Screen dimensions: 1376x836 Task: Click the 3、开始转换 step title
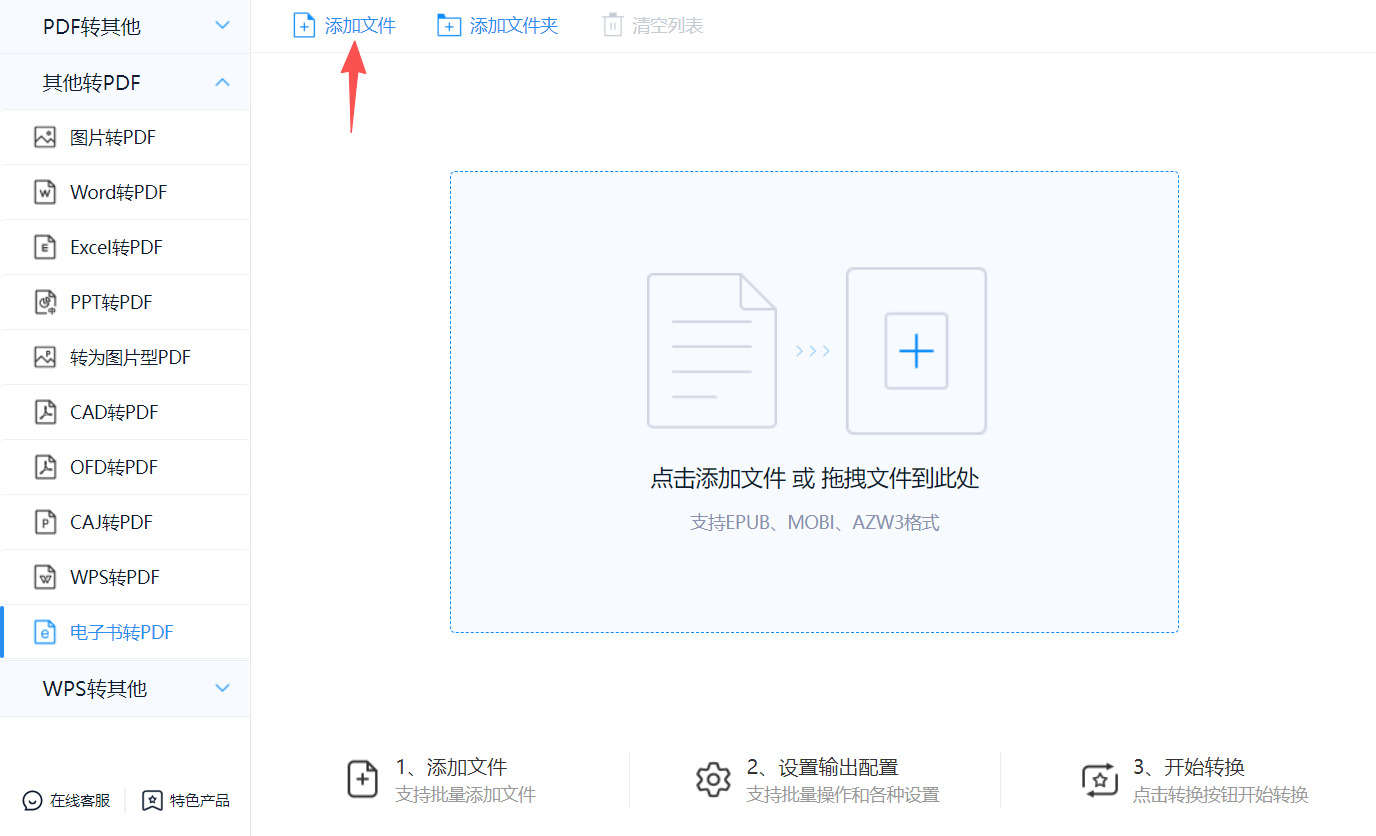tap(1188, 768)
